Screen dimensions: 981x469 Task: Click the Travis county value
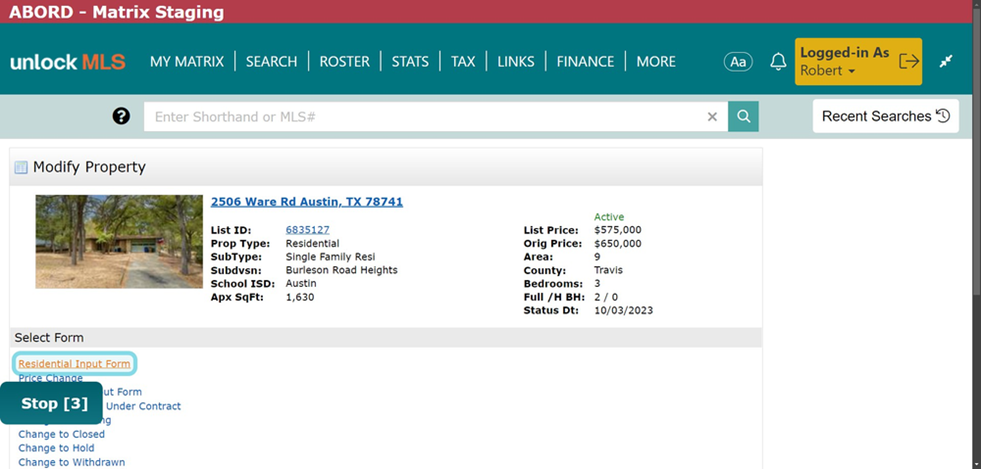click(608, 270)
